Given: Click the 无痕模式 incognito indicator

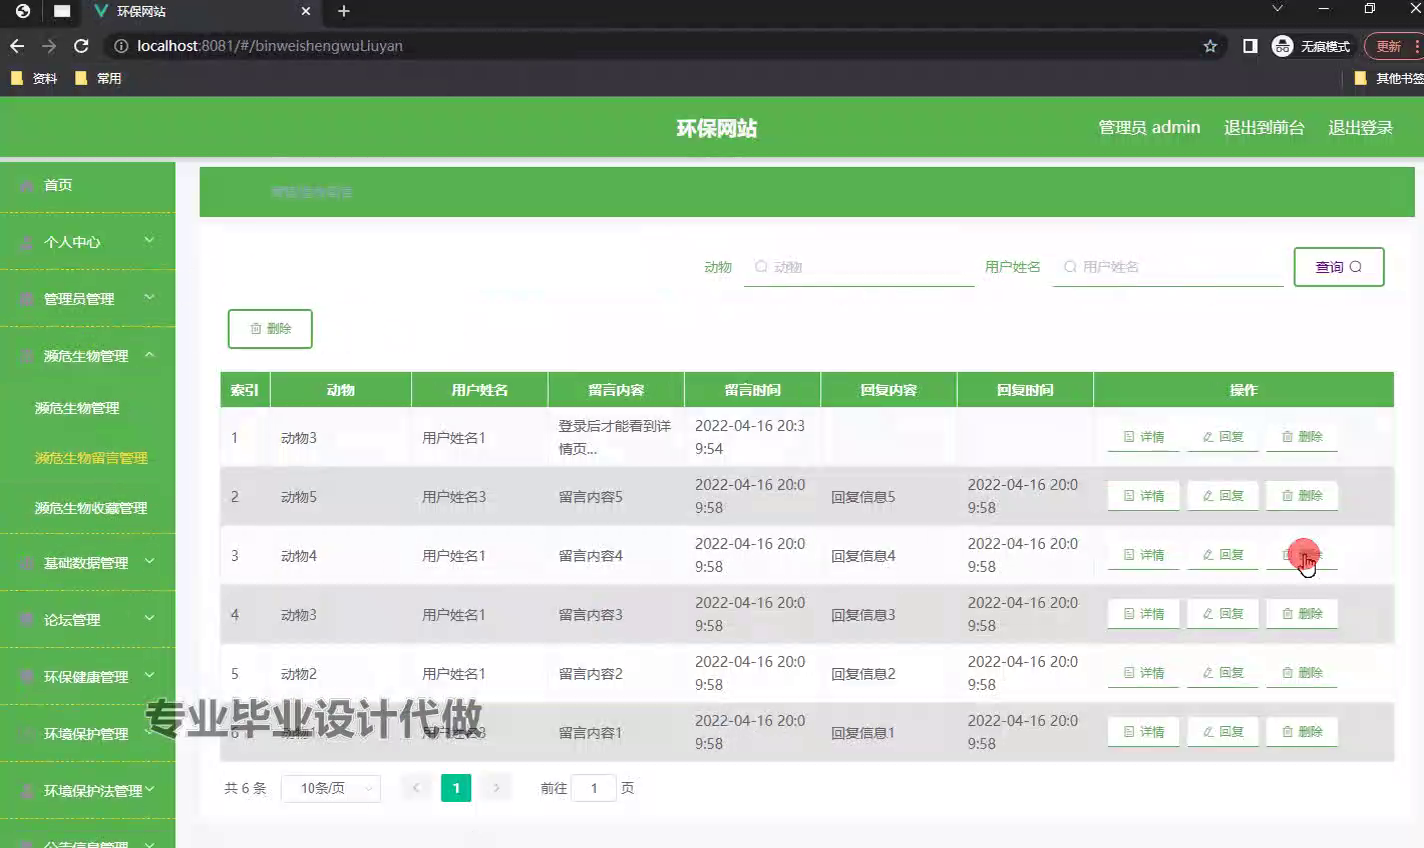Looking at the screenshot, I should (x=1311, y=46).
